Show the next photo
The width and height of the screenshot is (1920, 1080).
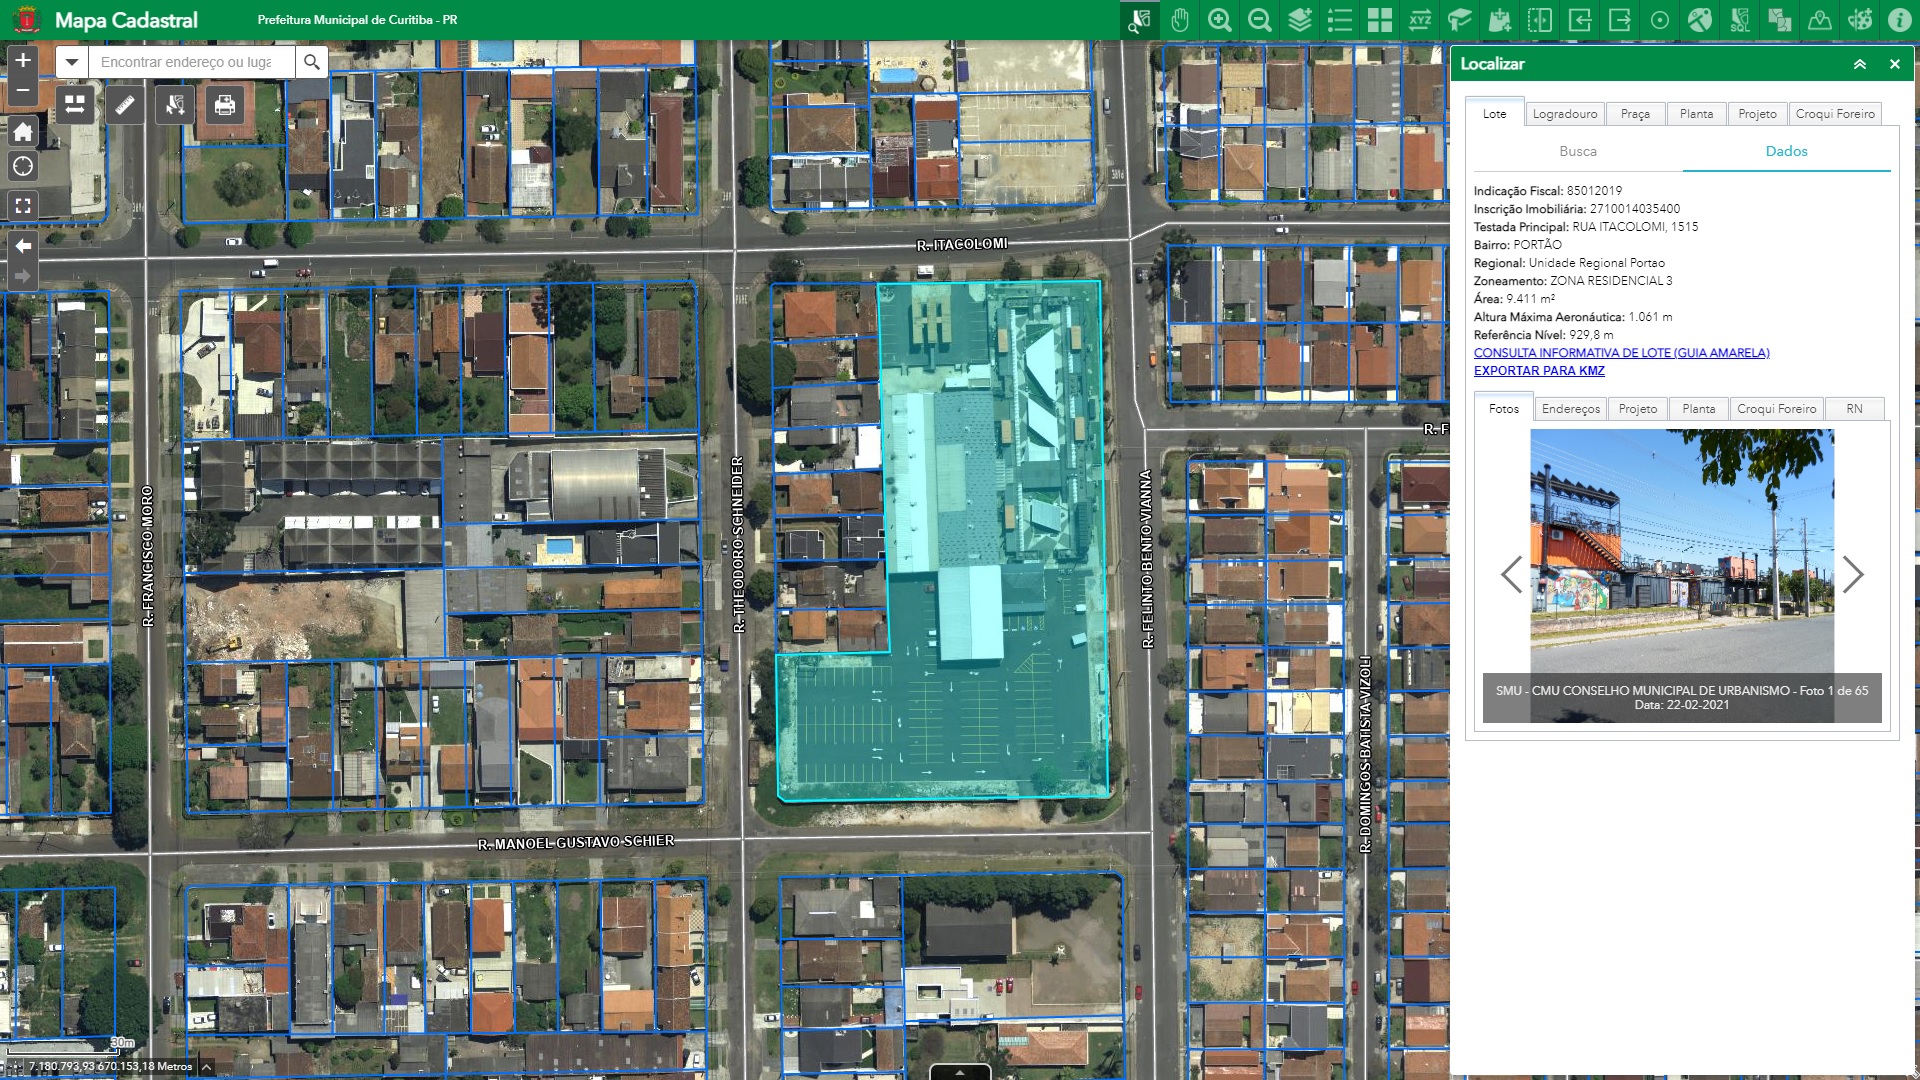click(x=1853, y=574)
